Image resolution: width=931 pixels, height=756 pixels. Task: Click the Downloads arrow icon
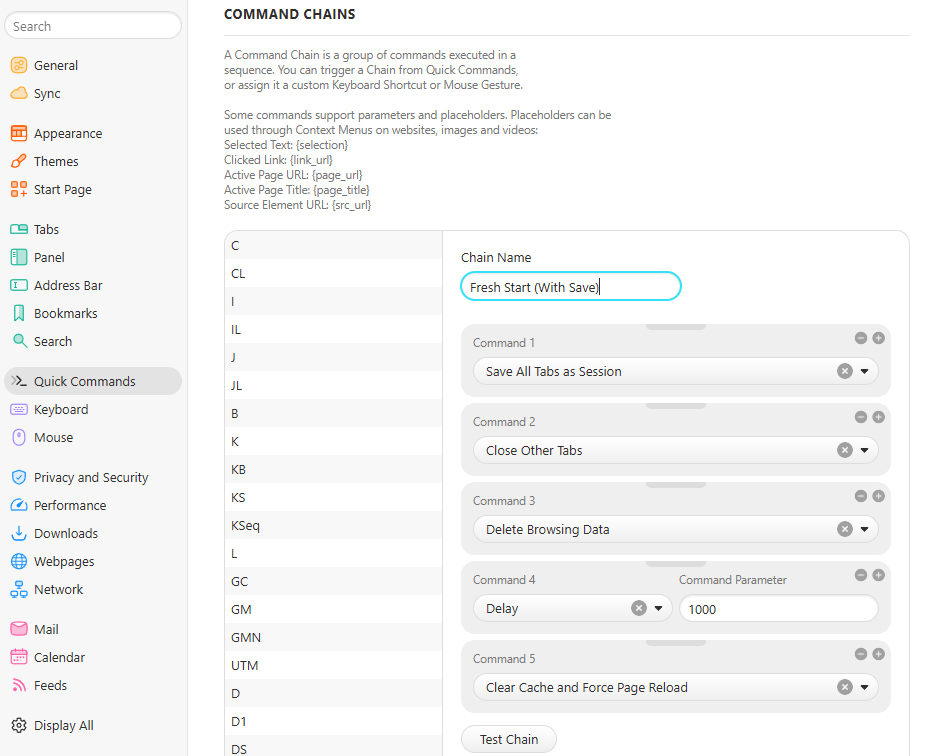(19, 533)
